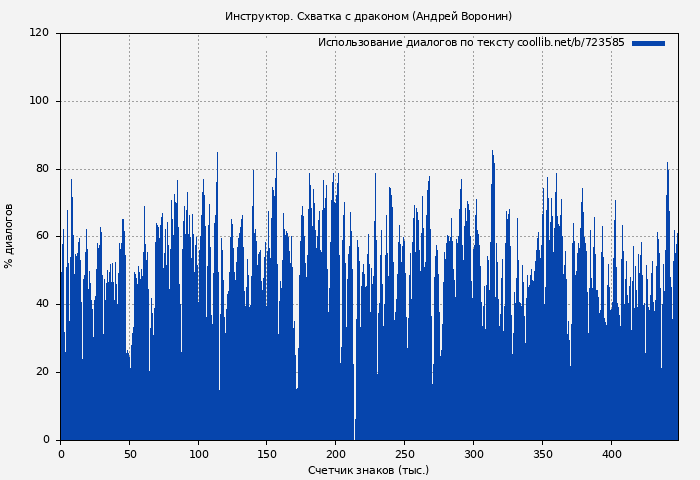Select the '% диалогов' vertical axis label
The width and height of the screenshot is (700, 480).
(x=9, y=236)
